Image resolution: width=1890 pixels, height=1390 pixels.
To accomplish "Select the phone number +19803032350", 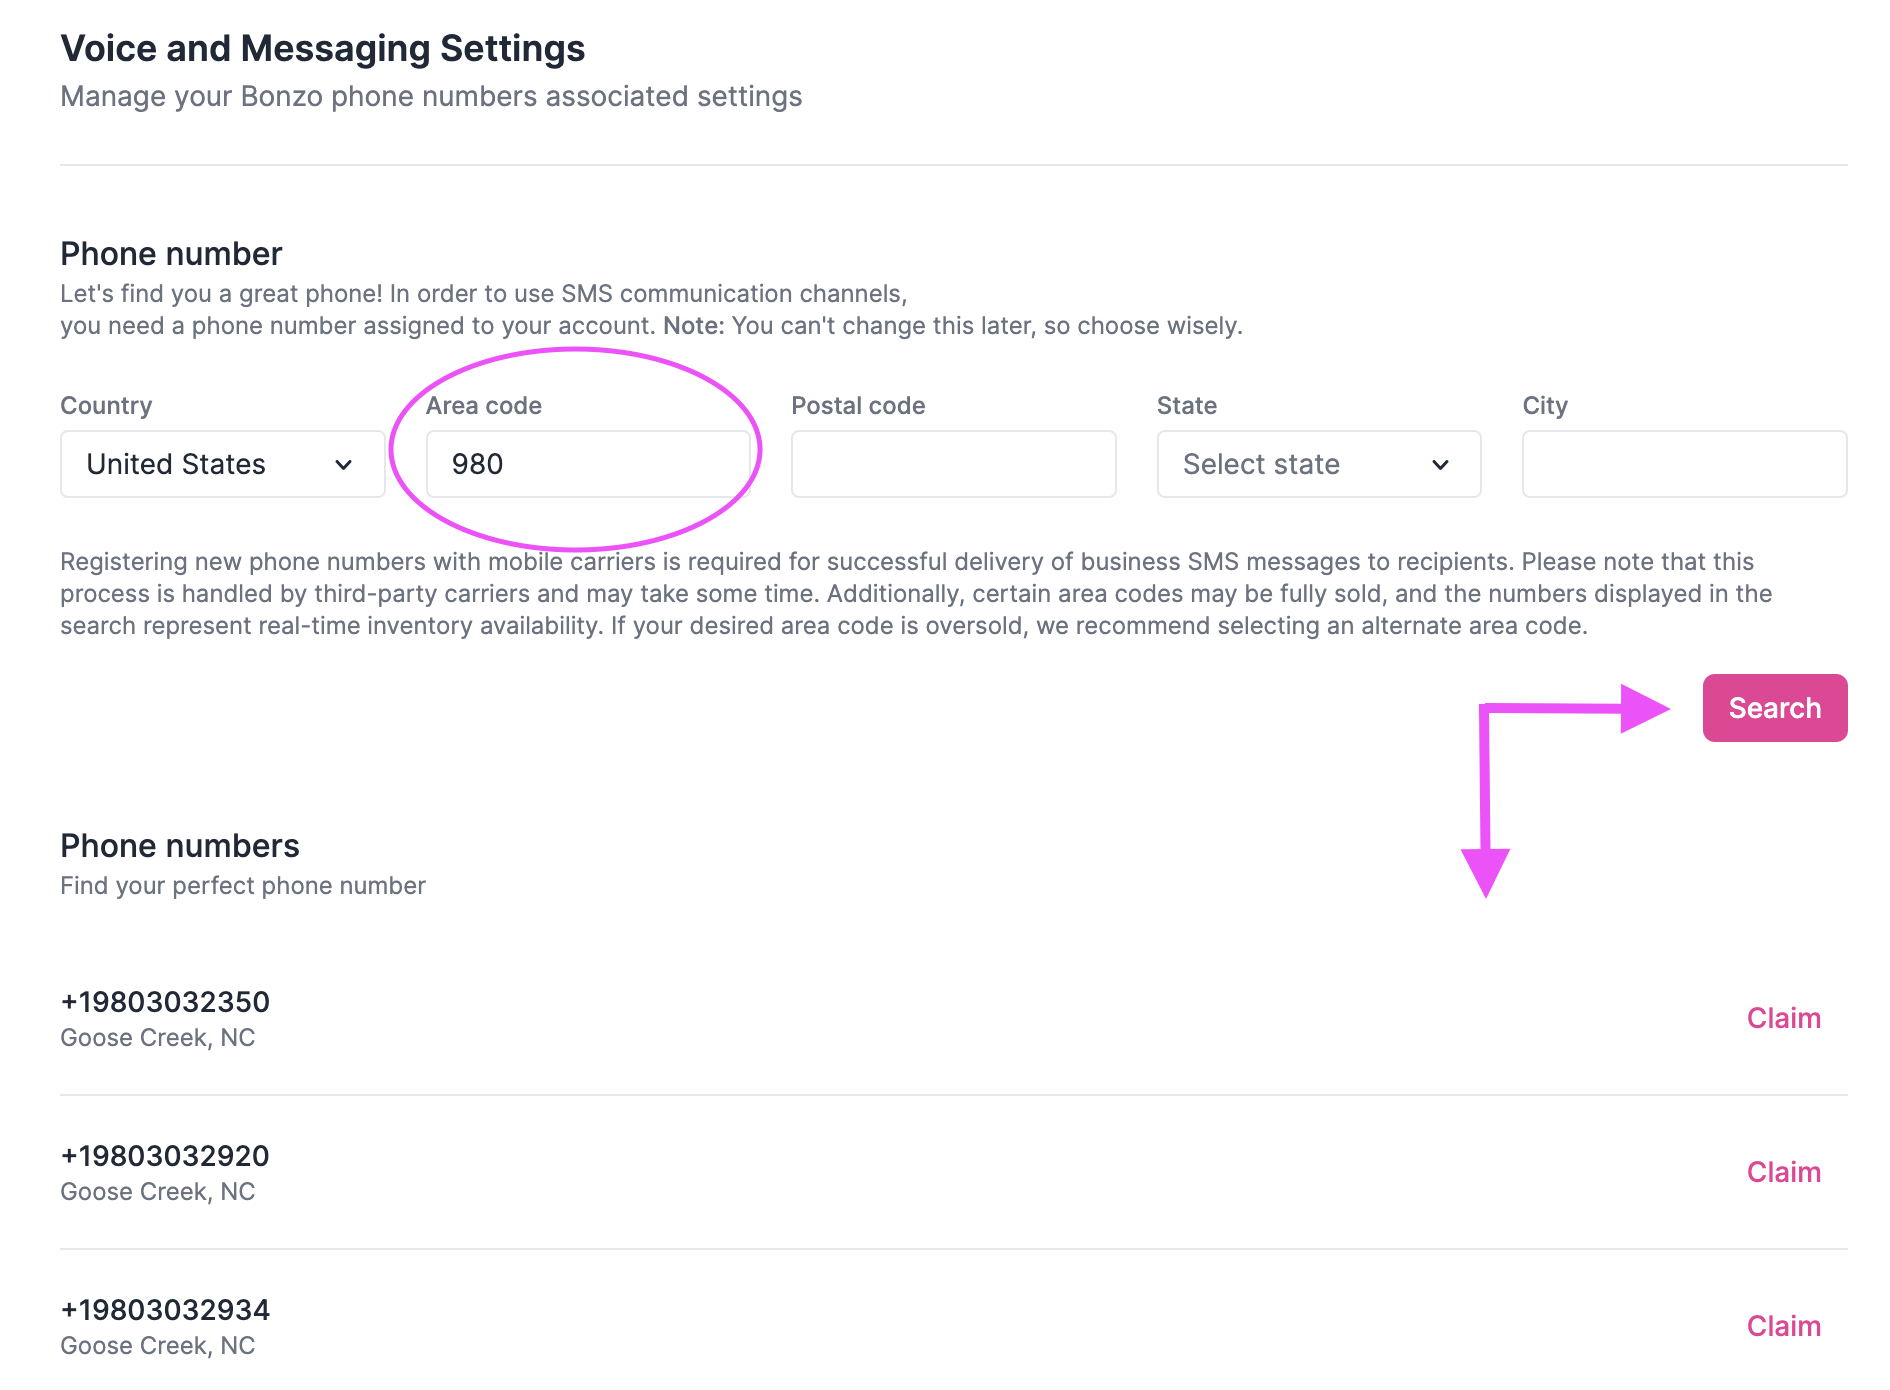I will tap(164, 1001).
